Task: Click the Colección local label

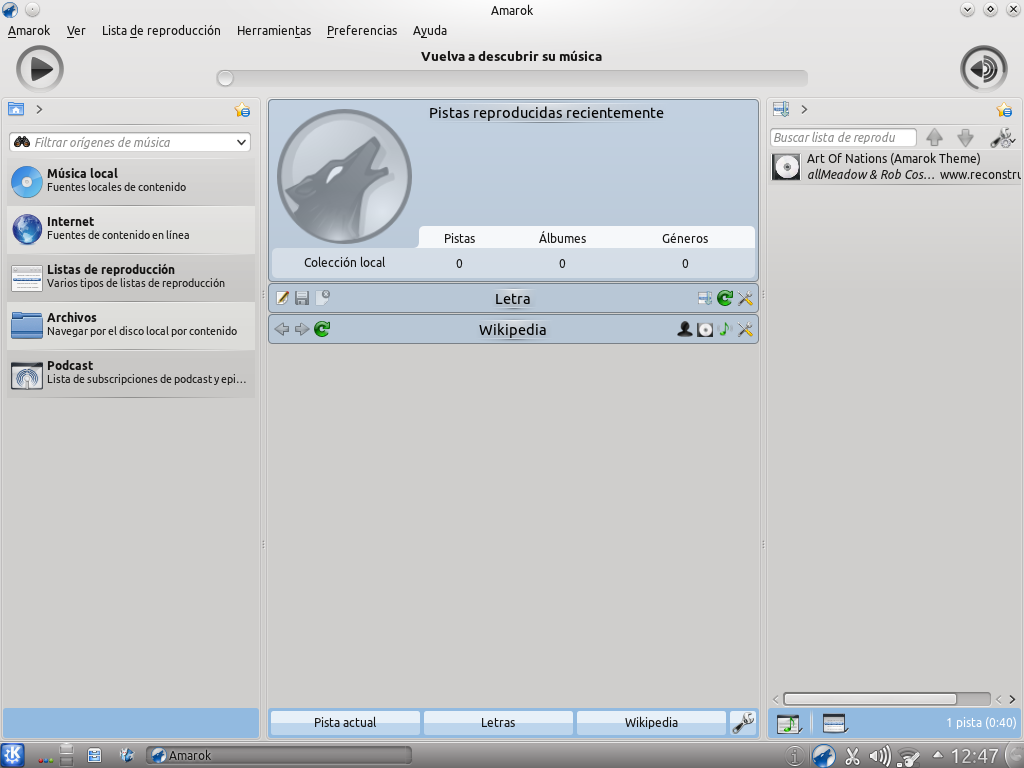Action: pos(344,263)
